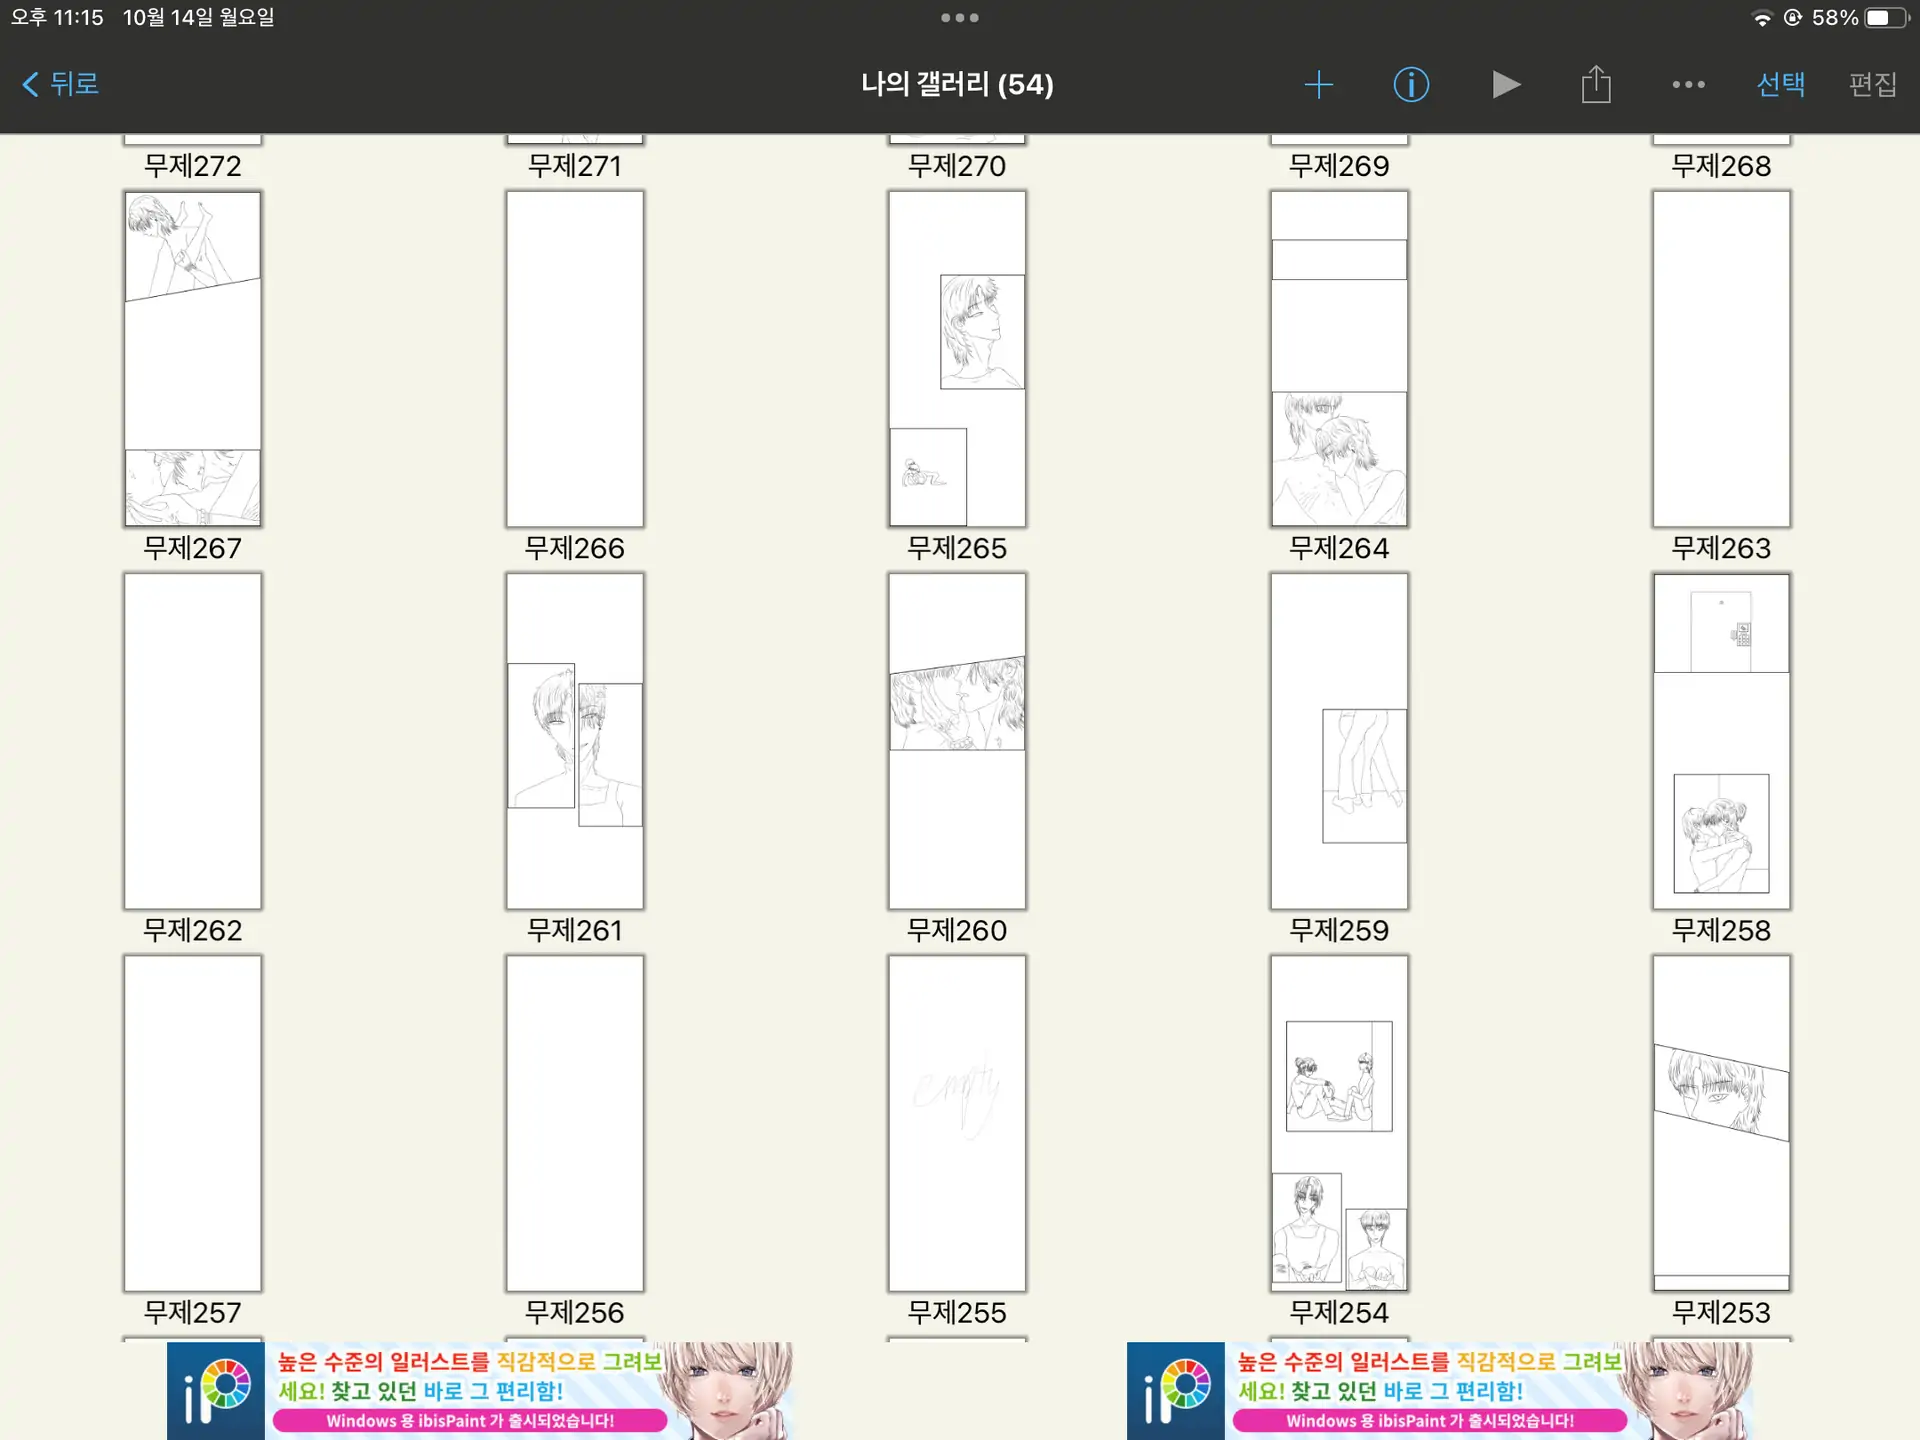1920x1440 pixels.
Task: Click the 무제268 title label
Action: (1721, 166)
